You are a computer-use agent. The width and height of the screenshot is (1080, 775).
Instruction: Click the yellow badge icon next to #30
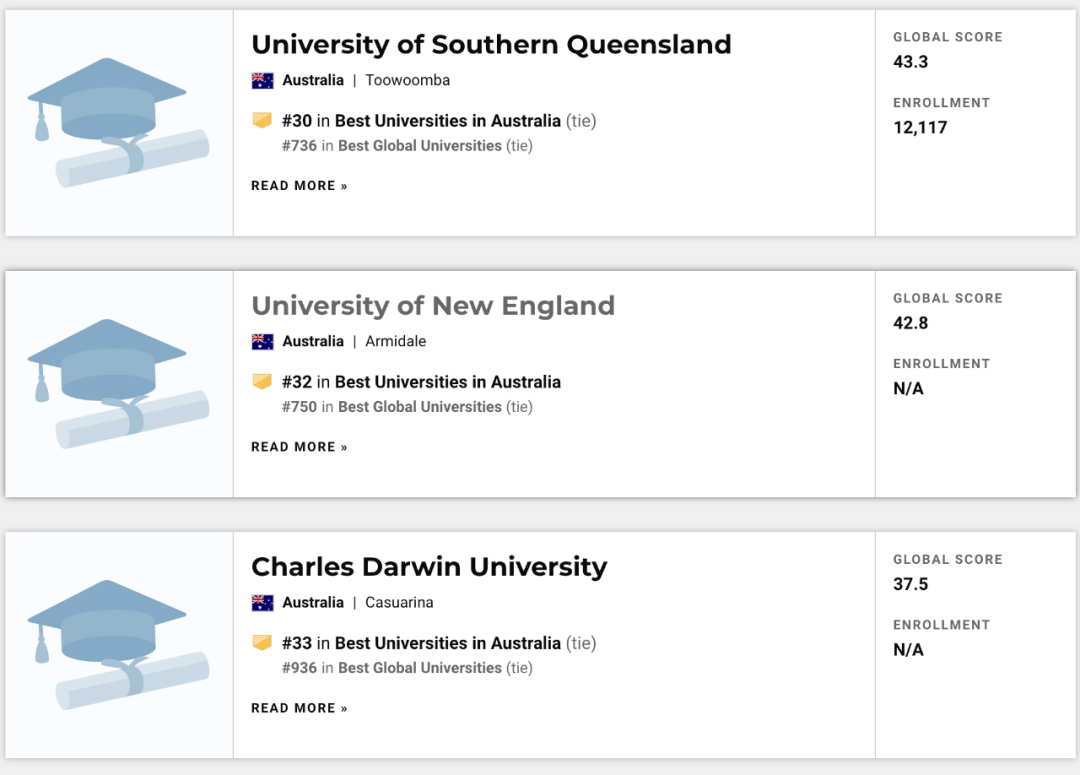click(x=262, y=121)
